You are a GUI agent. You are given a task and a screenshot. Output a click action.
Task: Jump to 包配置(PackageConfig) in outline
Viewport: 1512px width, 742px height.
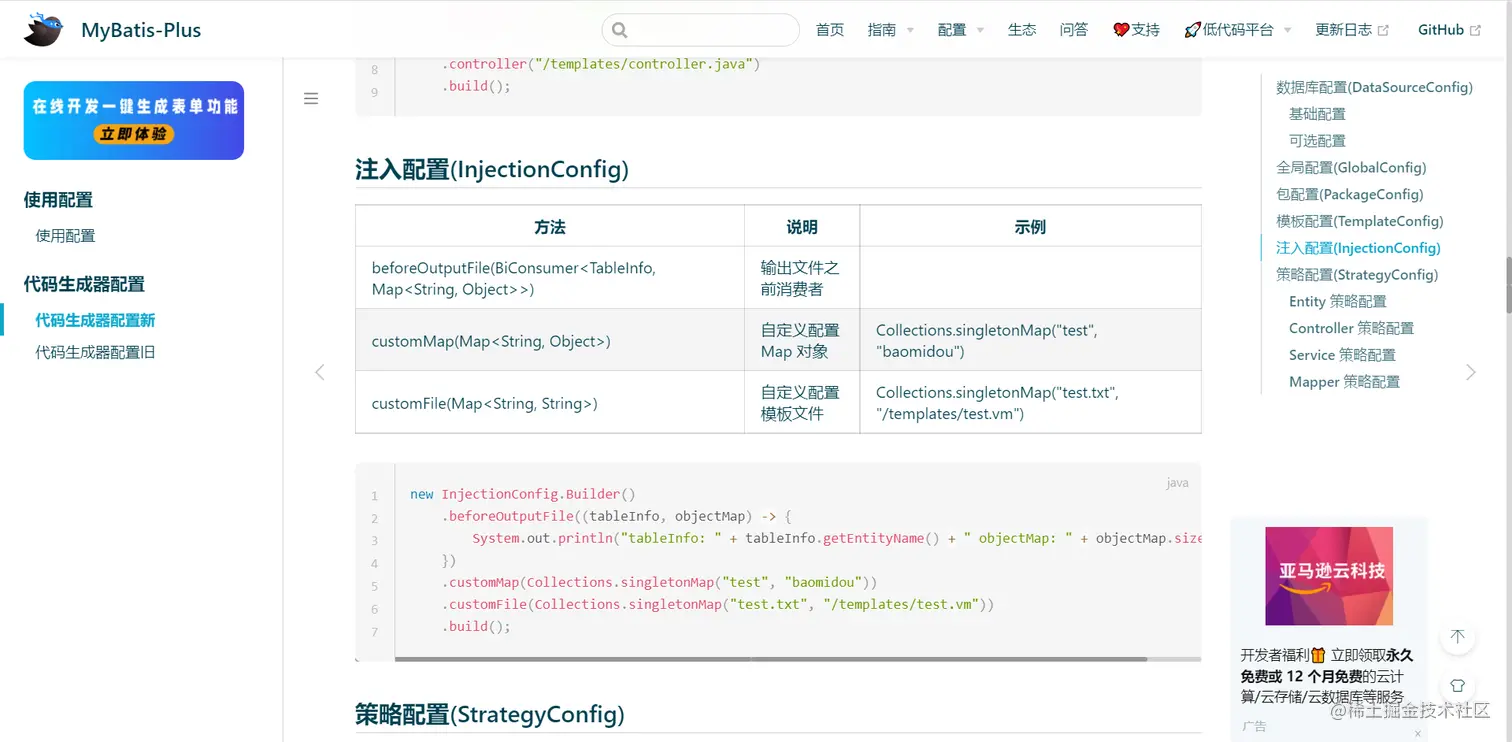(1349, 194)
